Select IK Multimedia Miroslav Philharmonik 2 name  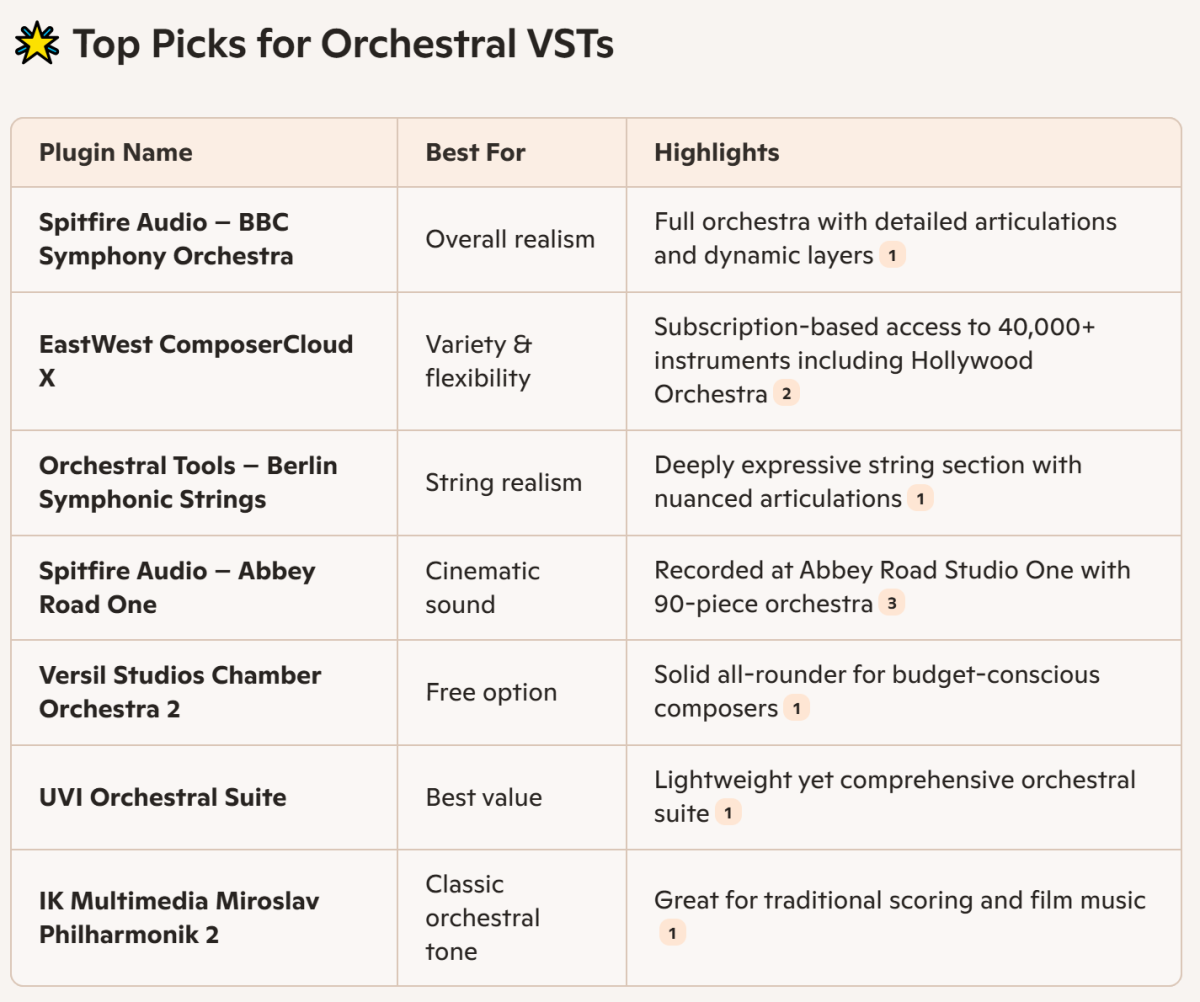point(179,918)
